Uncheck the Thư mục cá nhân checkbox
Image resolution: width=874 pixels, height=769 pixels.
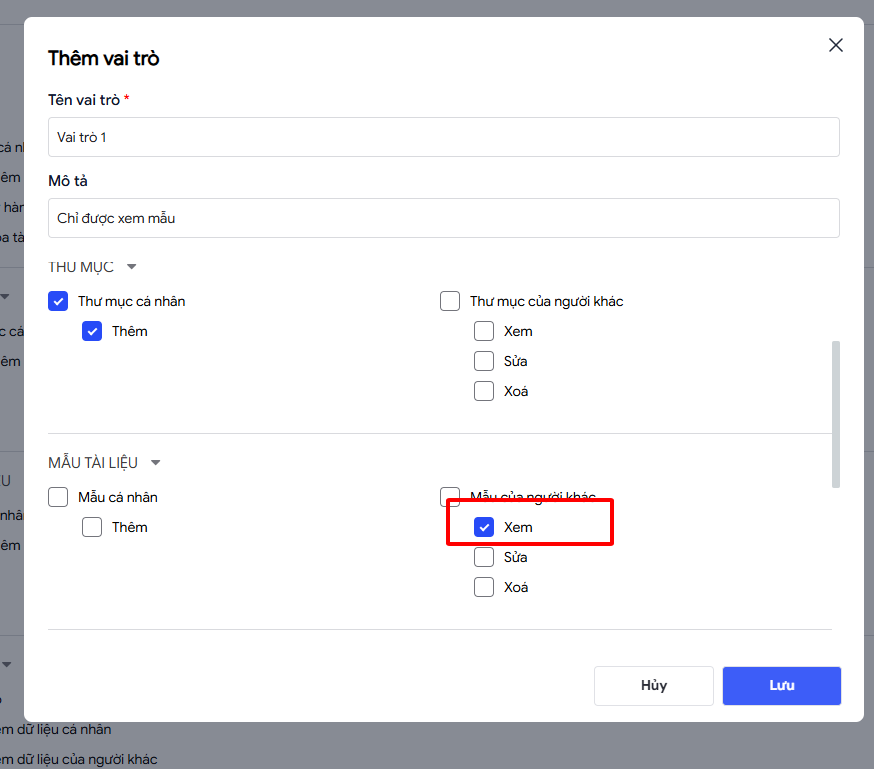58,301
